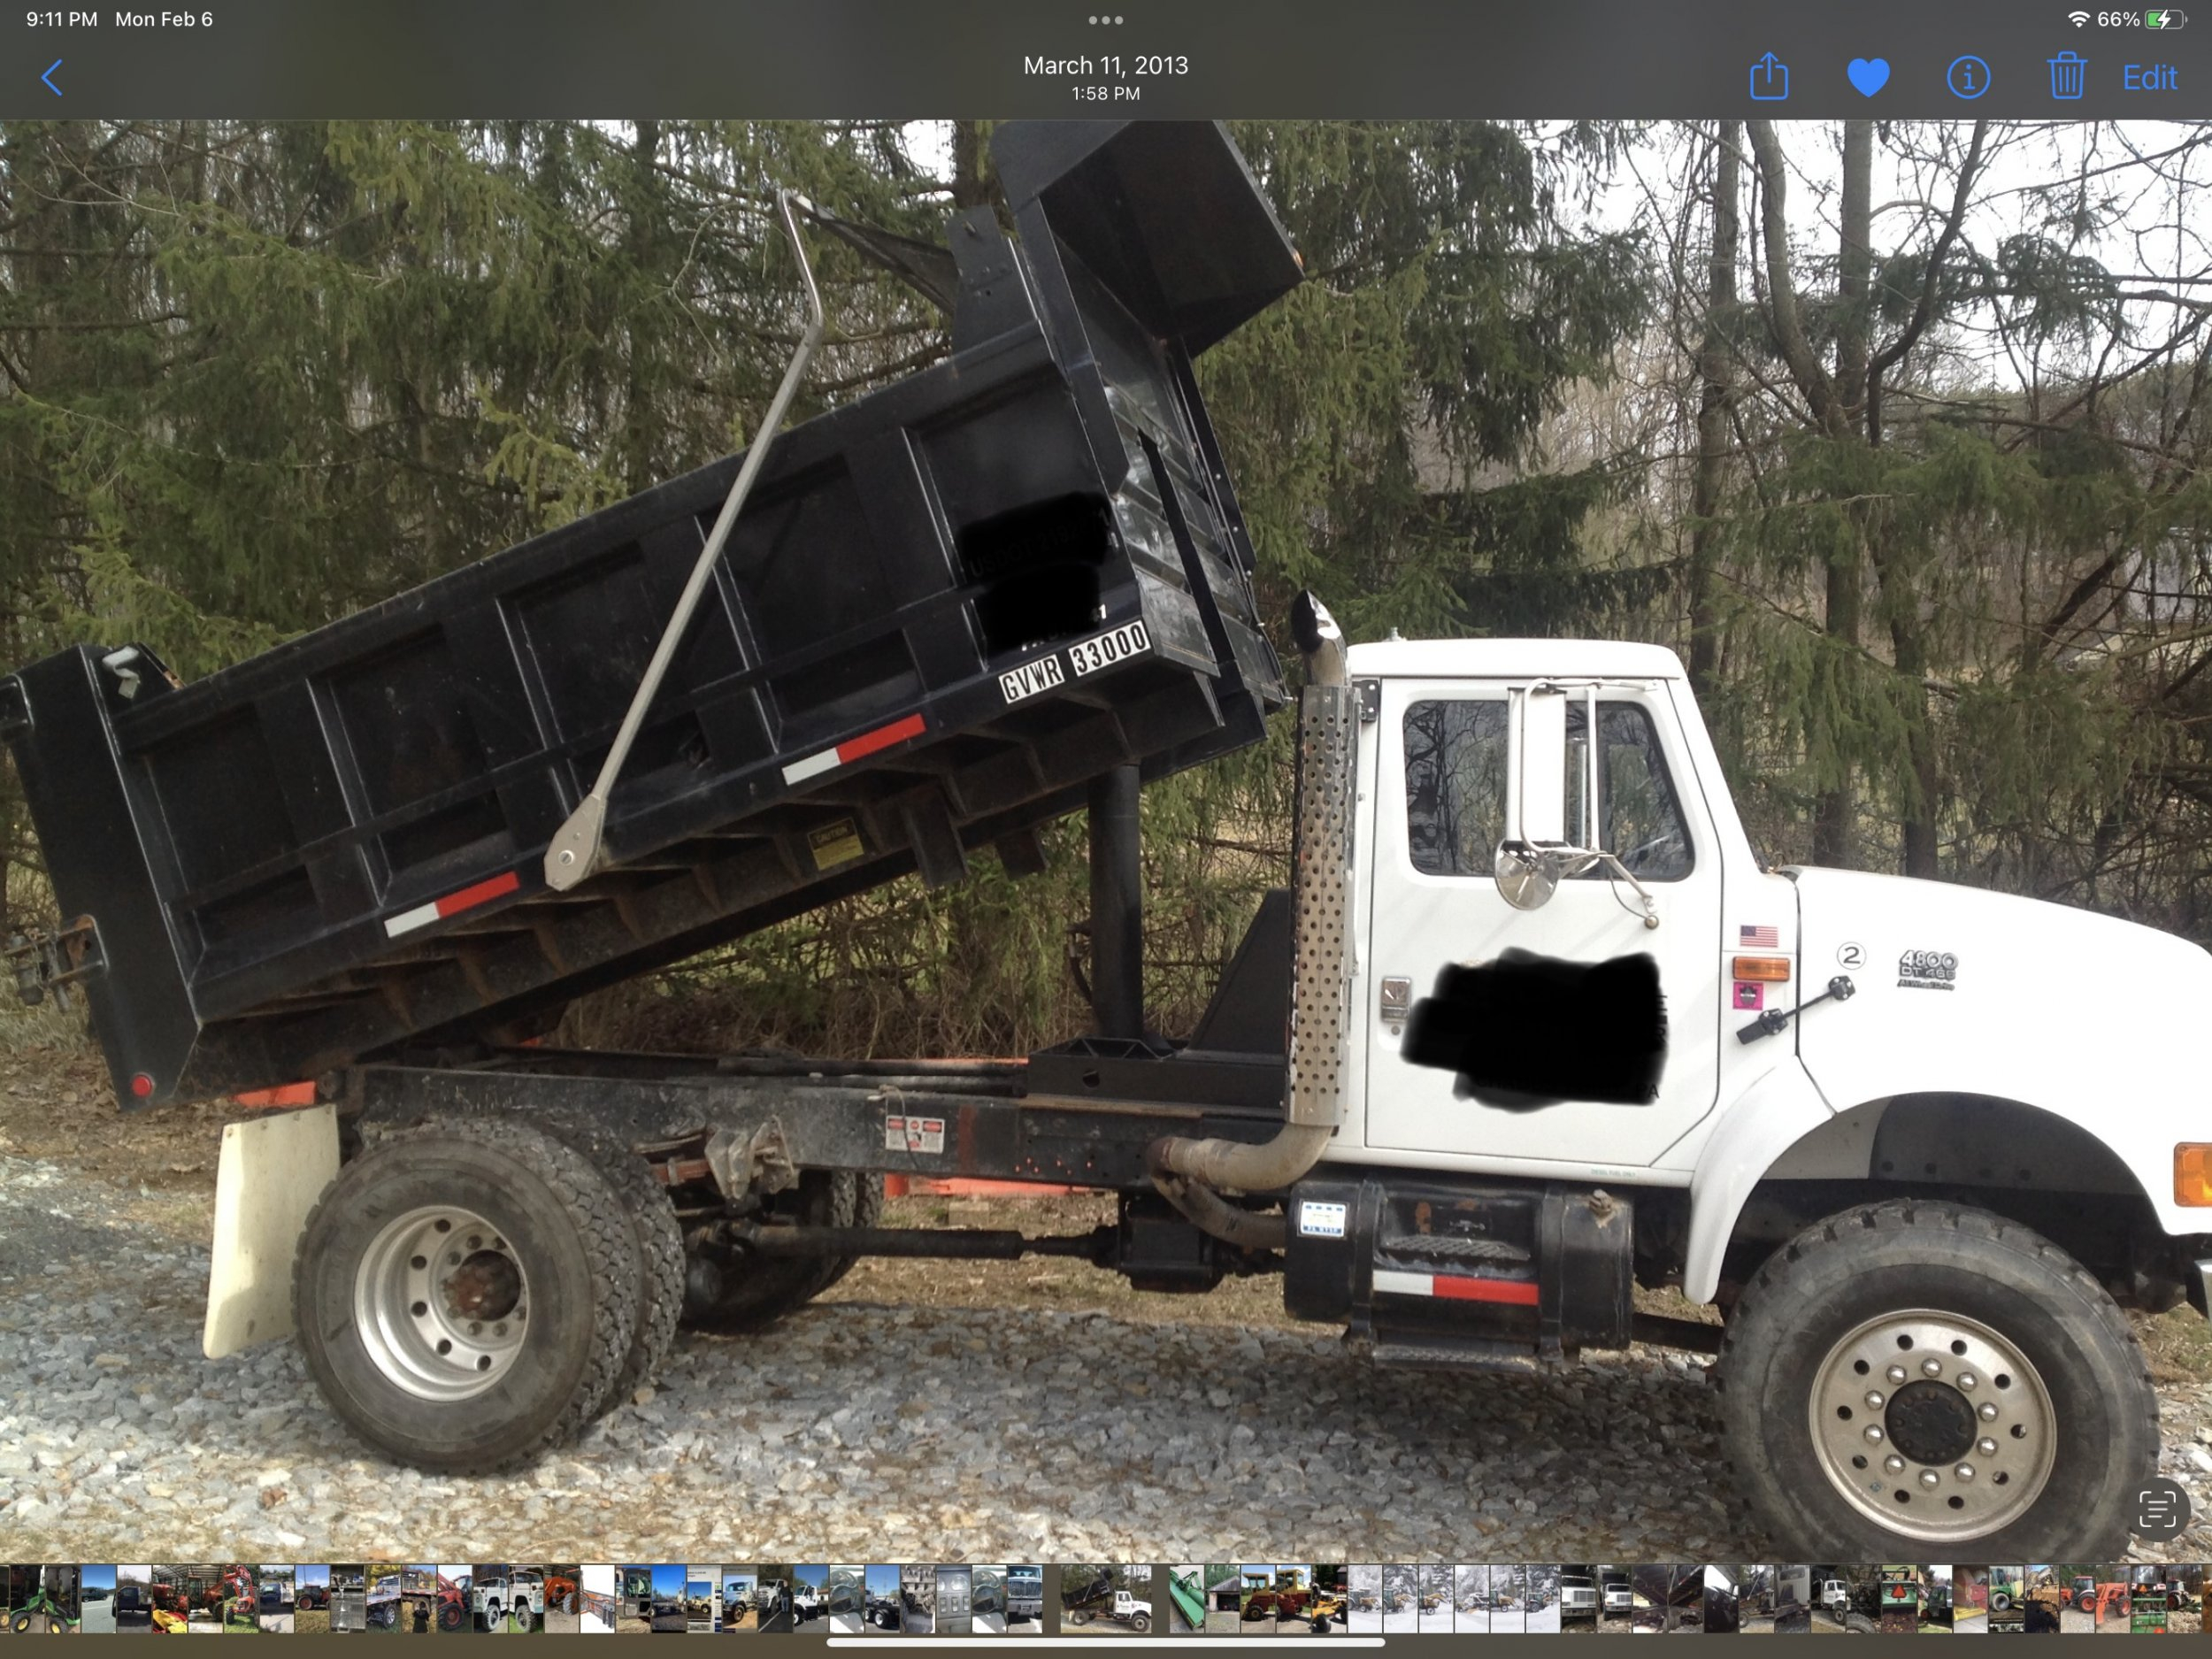Tap the home indicator bar

pyautogui.click(x=1105, y=1641)
